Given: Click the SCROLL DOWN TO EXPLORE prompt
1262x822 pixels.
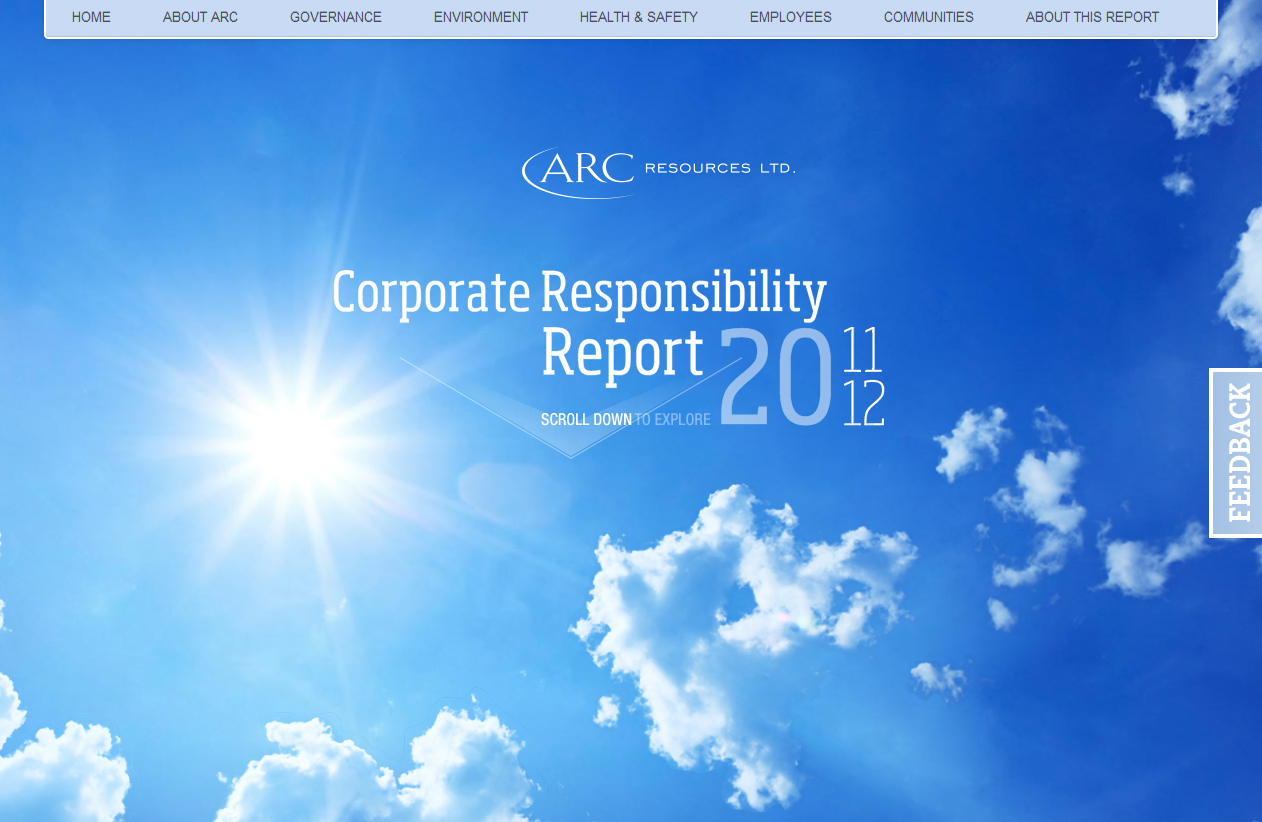Looking at the screenshot, I should pyautogui.click(x=625, y=420).
